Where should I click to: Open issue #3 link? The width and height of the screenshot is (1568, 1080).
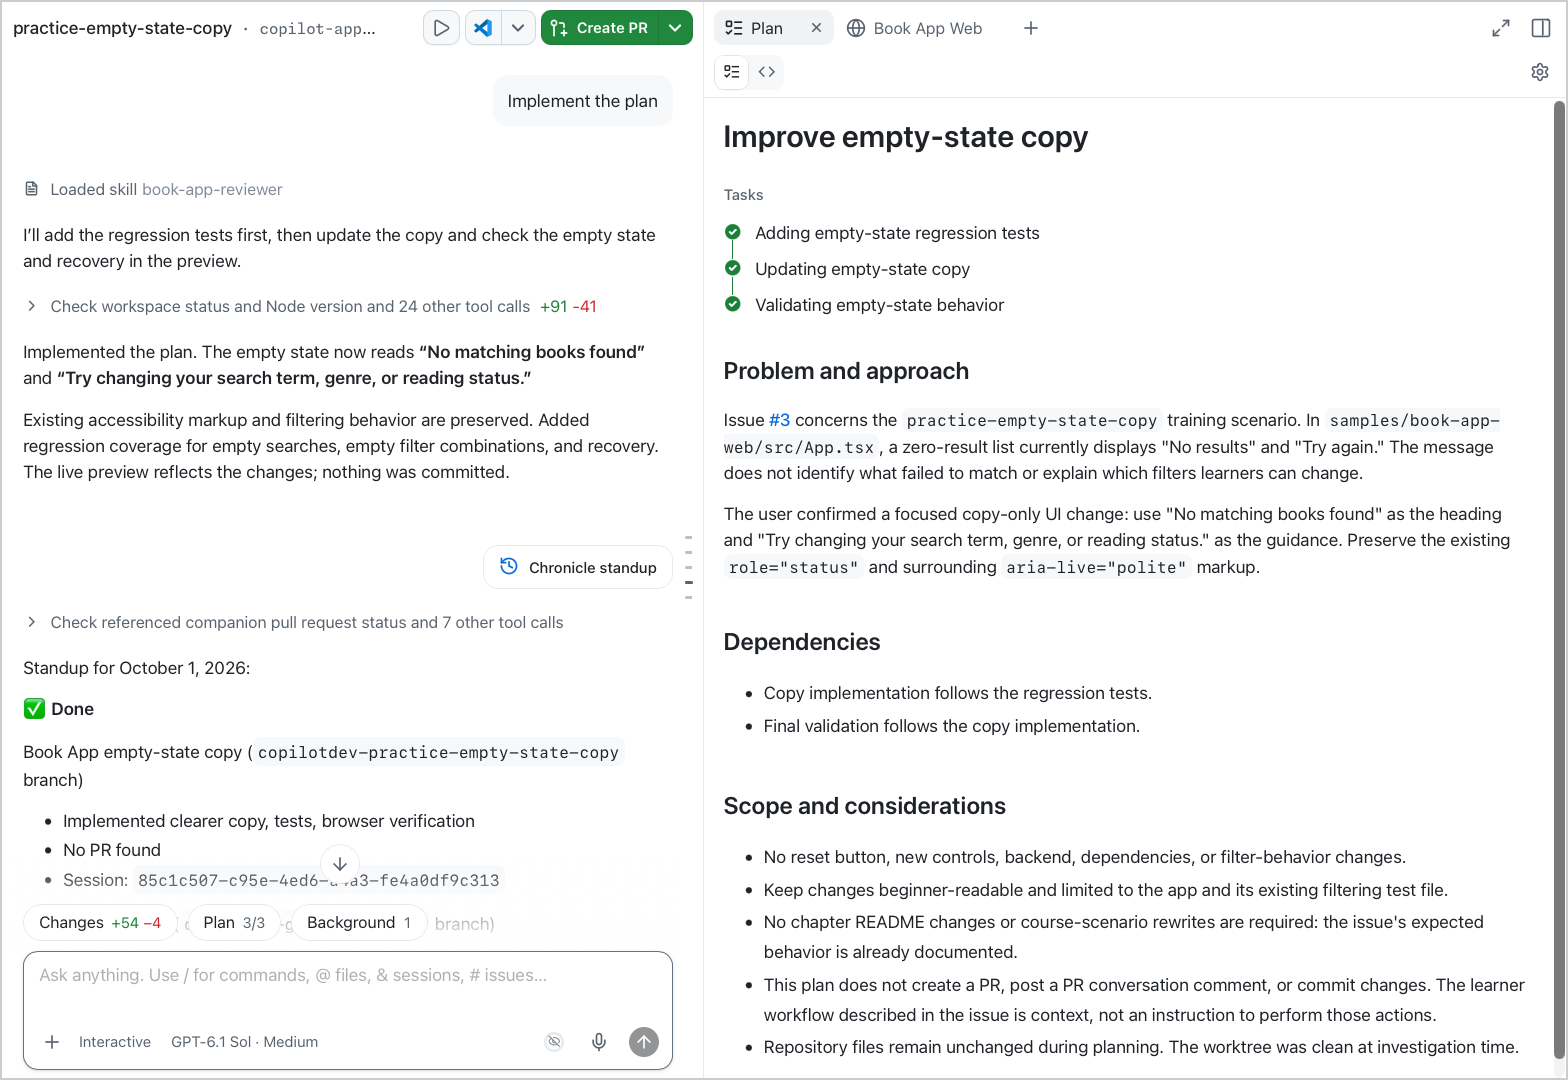[x=779, y=420]
